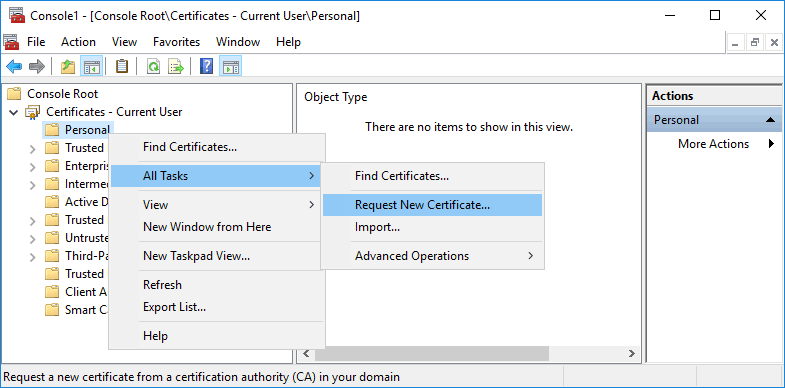Click the Third-Party folder icon in tree

pyautogui.click(x=52, y=256)
